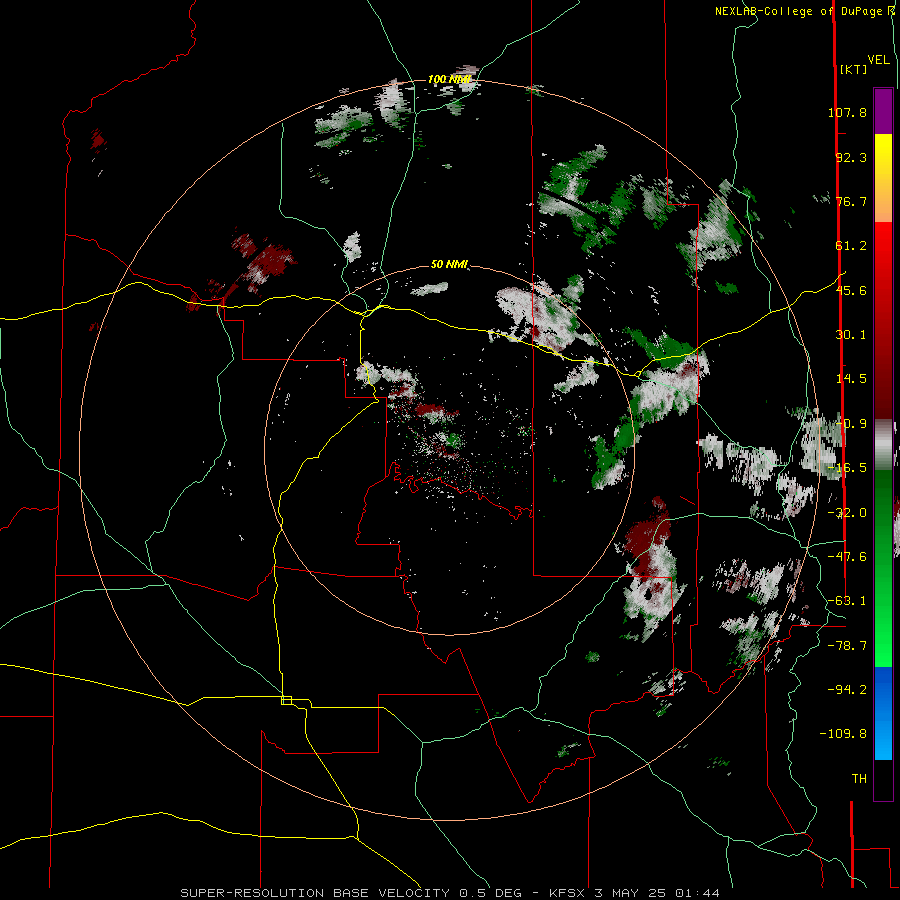The width and height of the screenshot is (900, 900).
Task: Click the 100 NMI range ring label
Action: [450, 79]
